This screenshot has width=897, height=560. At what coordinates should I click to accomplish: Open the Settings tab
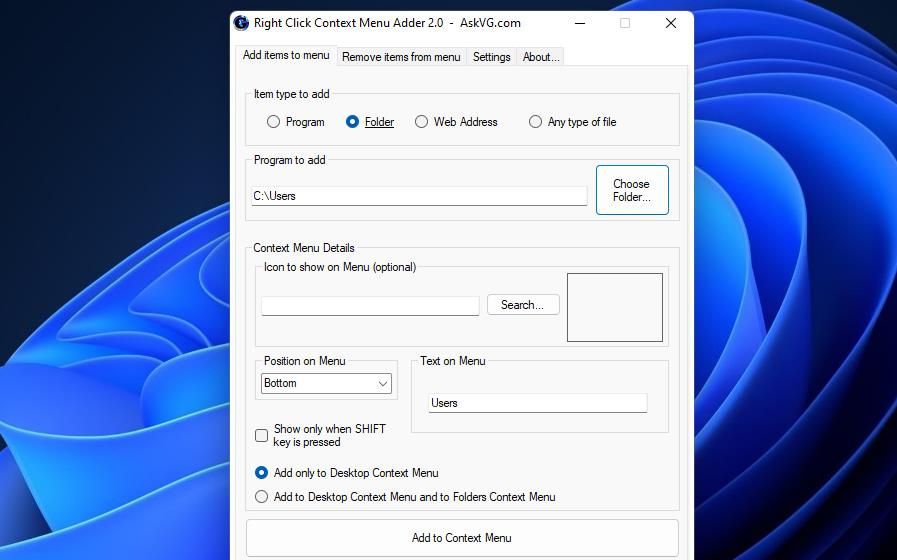[x=491, y=57]
